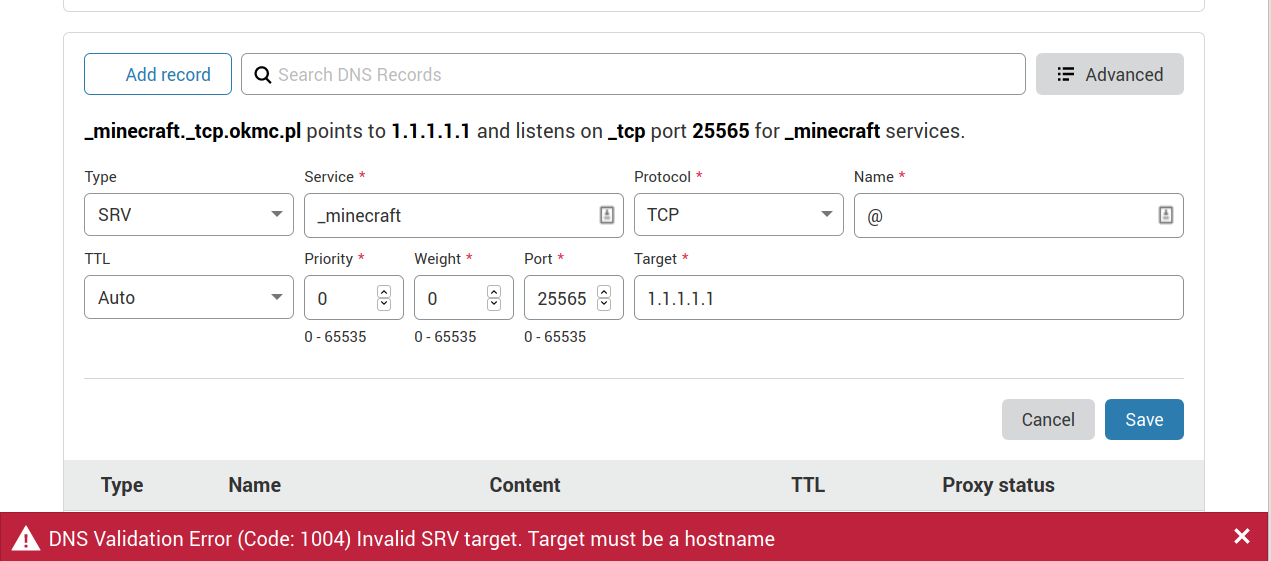Cancel editing the DNS record
1271x561 pixels.
[x=1048, y=420]
